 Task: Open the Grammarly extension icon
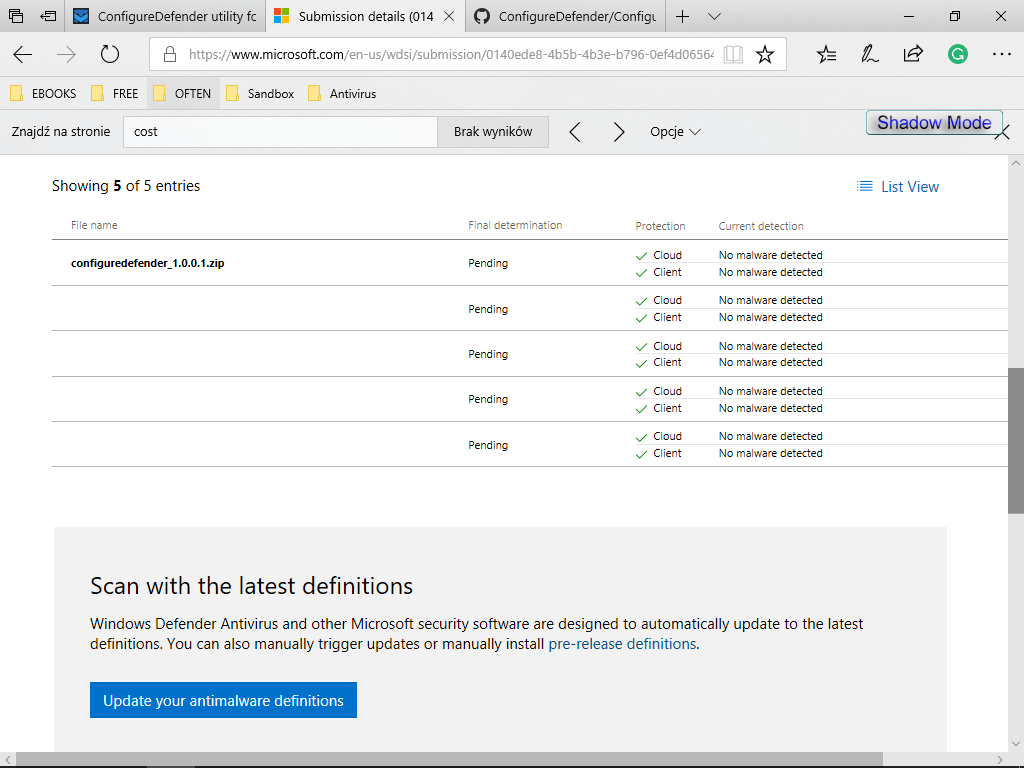pos(958,55)
